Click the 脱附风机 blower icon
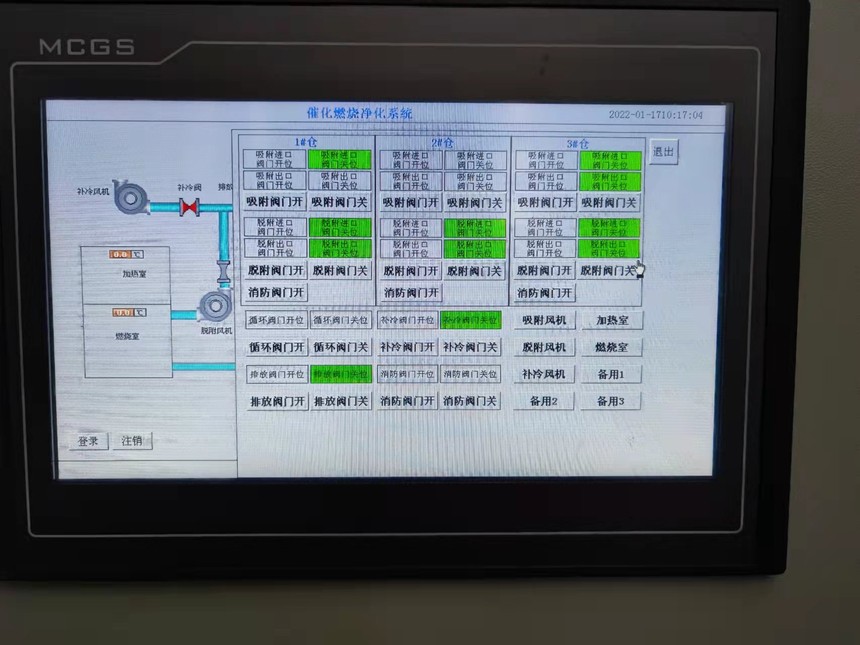This screenshot has height=645, width=860. pos(215,307)
